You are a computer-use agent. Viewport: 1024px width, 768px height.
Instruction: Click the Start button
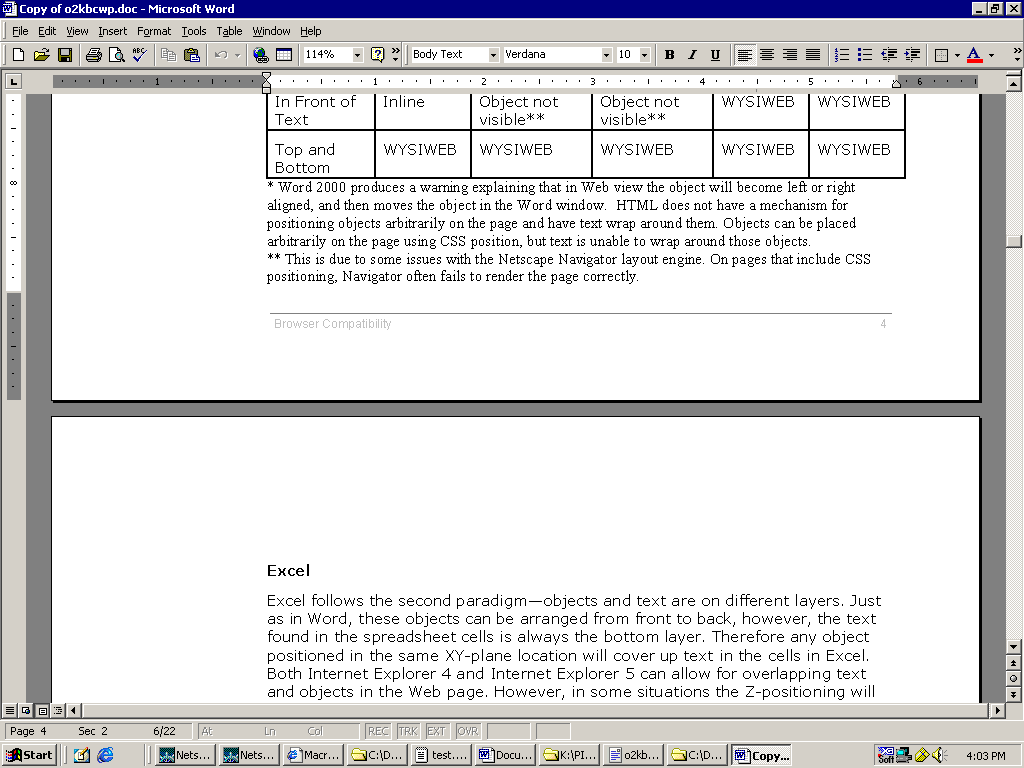click(x=29, y=755)
